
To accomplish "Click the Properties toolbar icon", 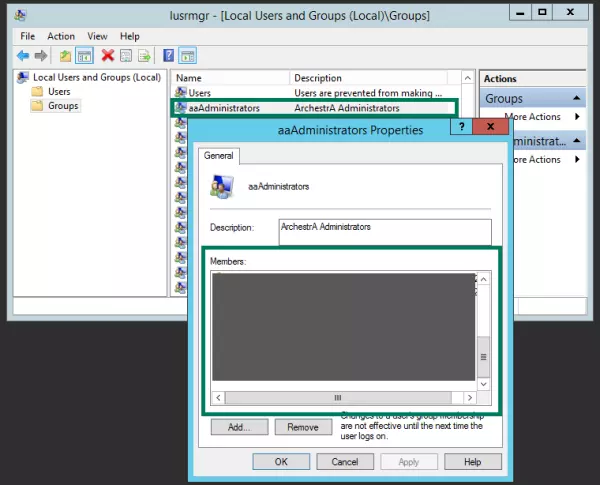I will coord(126,55).
